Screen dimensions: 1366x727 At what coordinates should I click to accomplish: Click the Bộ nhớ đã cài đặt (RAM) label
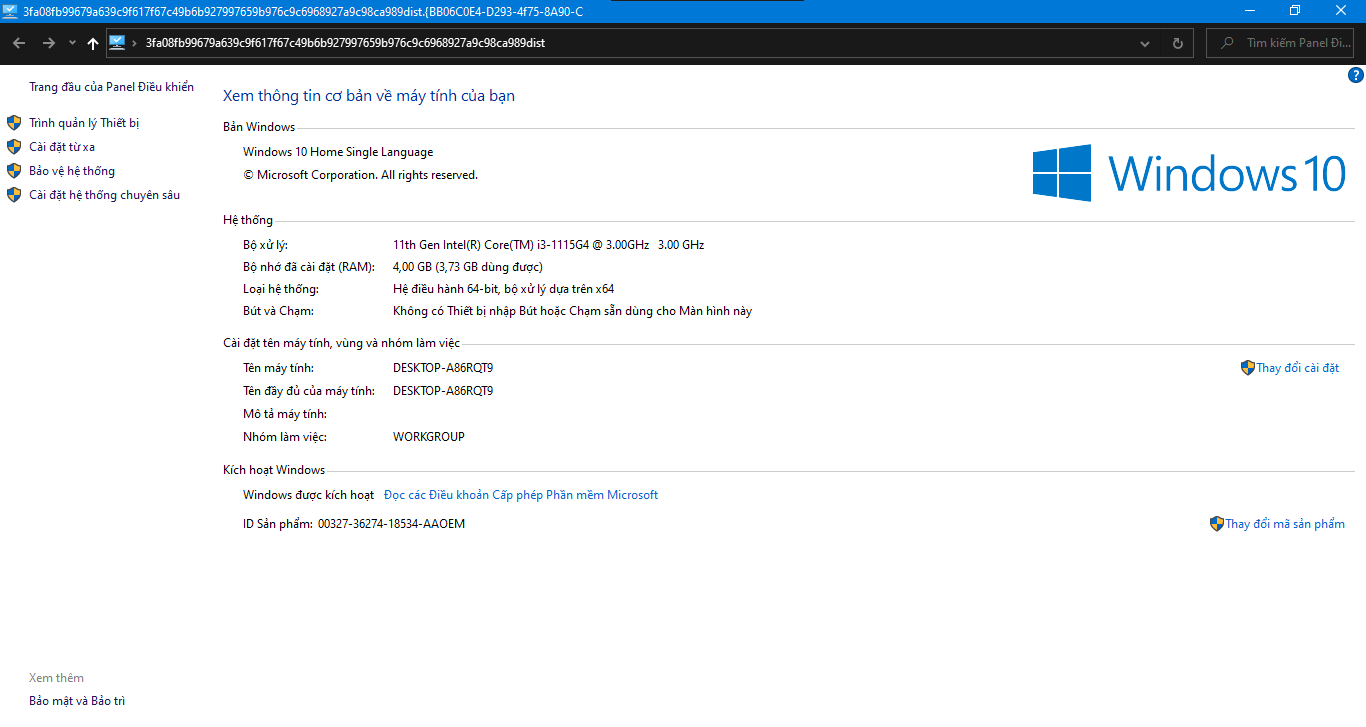point(309,267)
